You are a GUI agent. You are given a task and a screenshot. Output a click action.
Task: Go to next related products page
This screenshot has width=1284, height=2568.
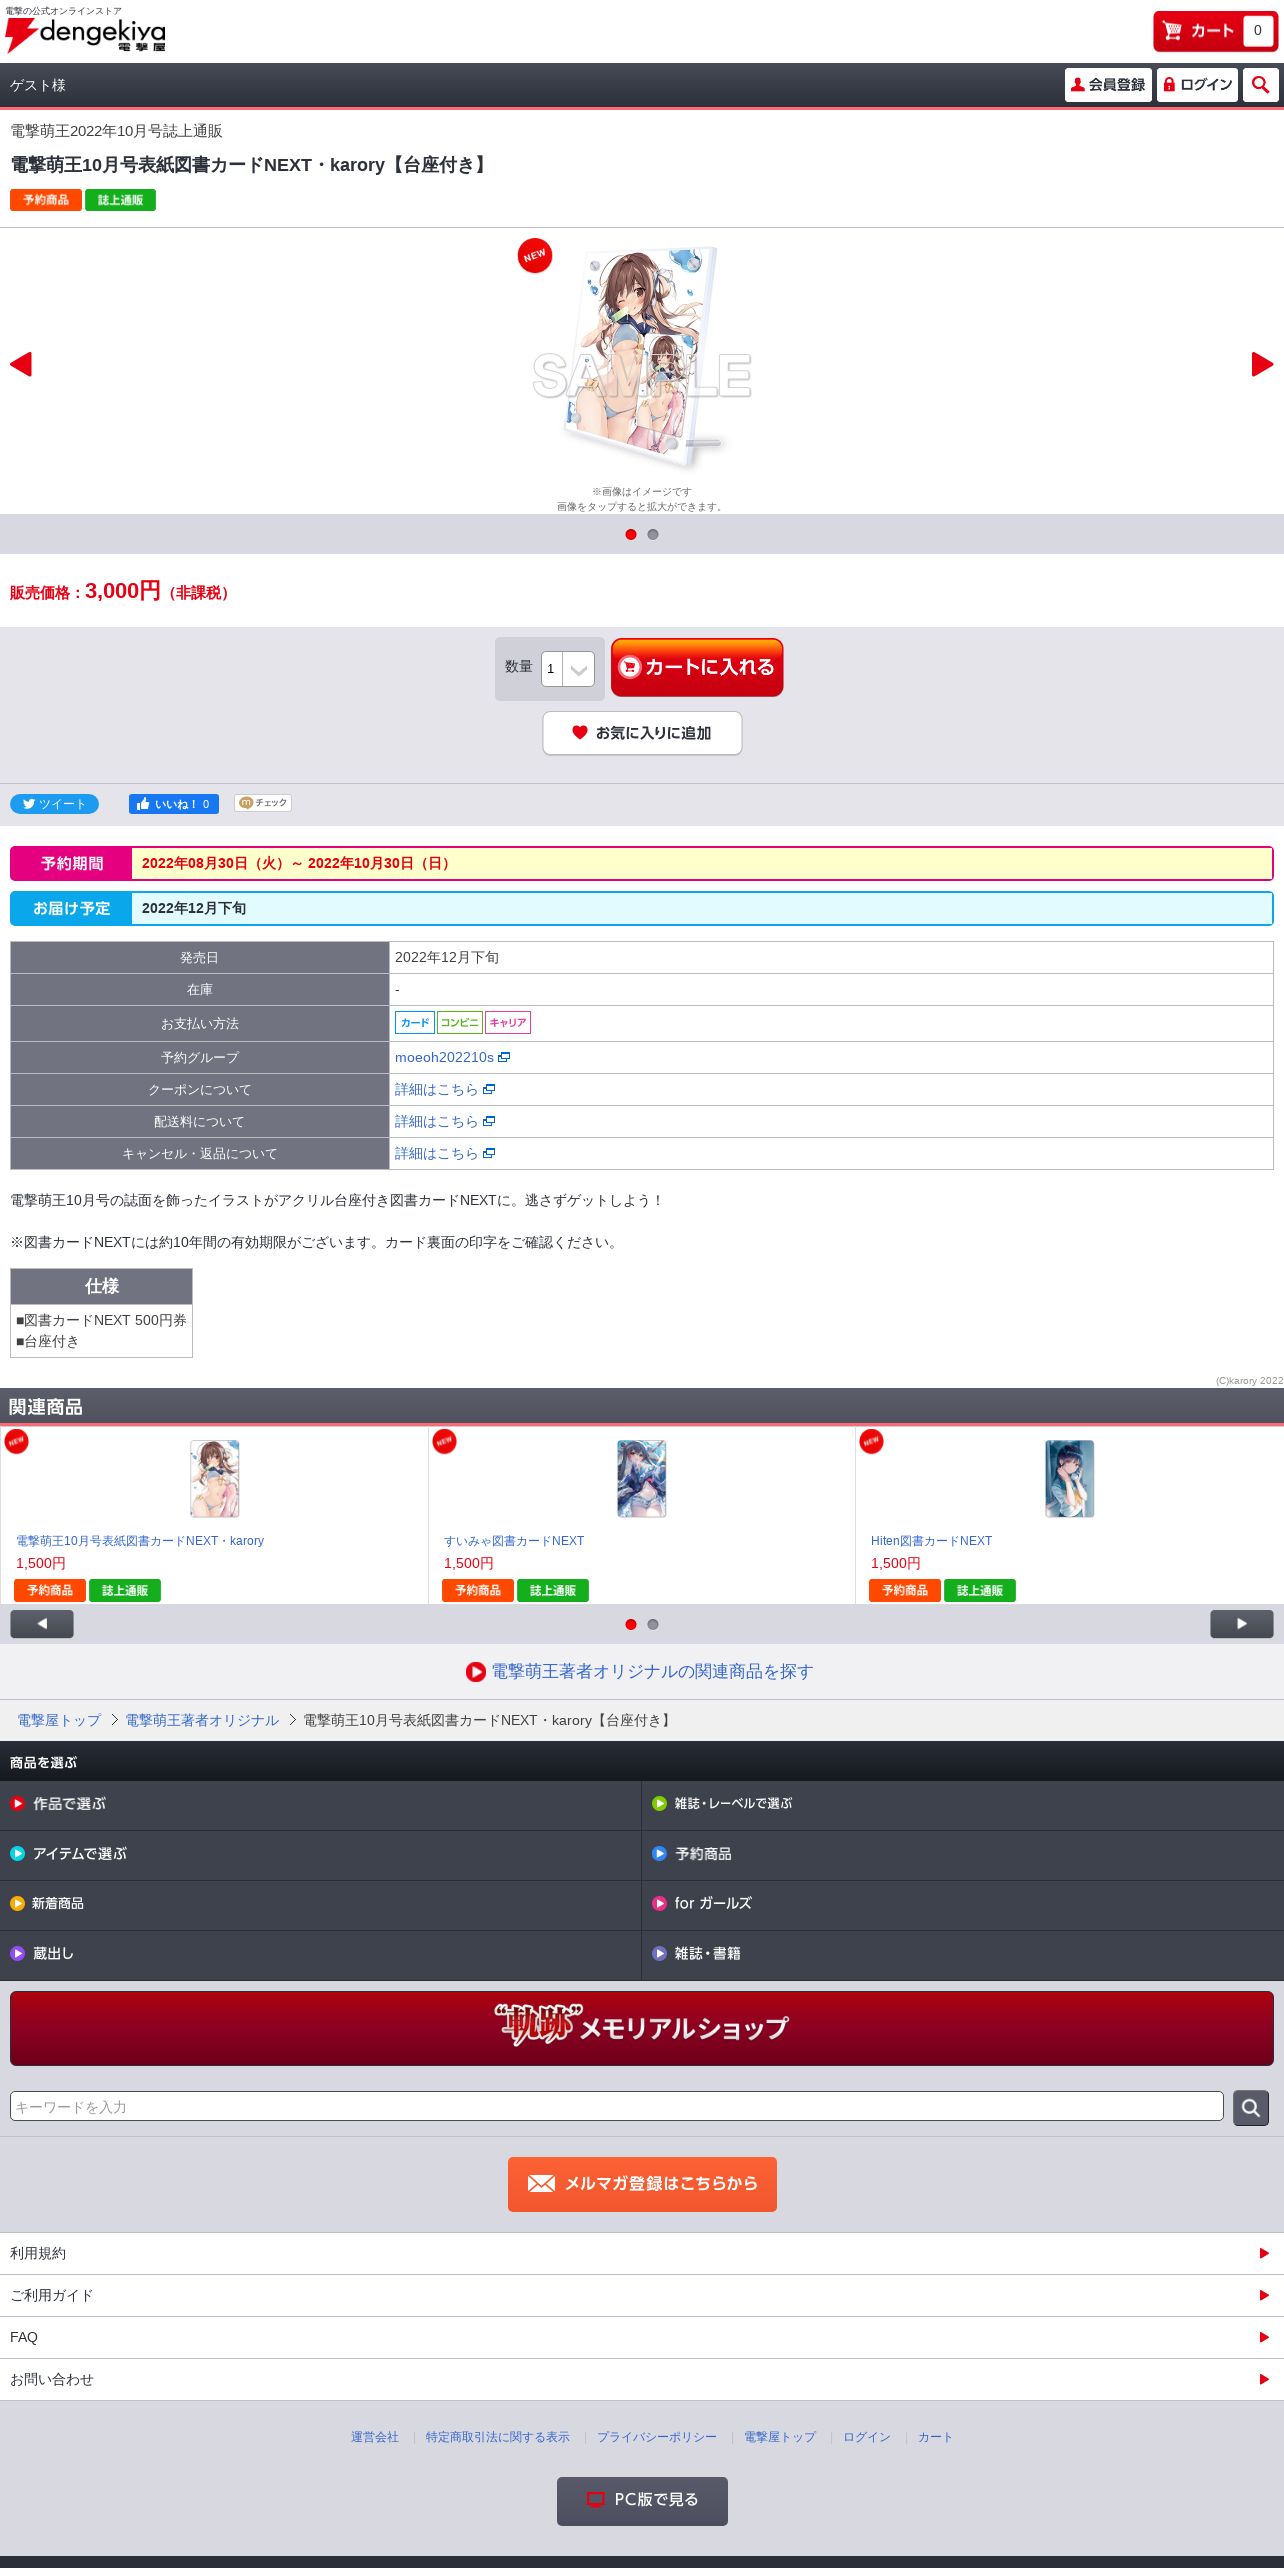(x=1242, y=1624)
